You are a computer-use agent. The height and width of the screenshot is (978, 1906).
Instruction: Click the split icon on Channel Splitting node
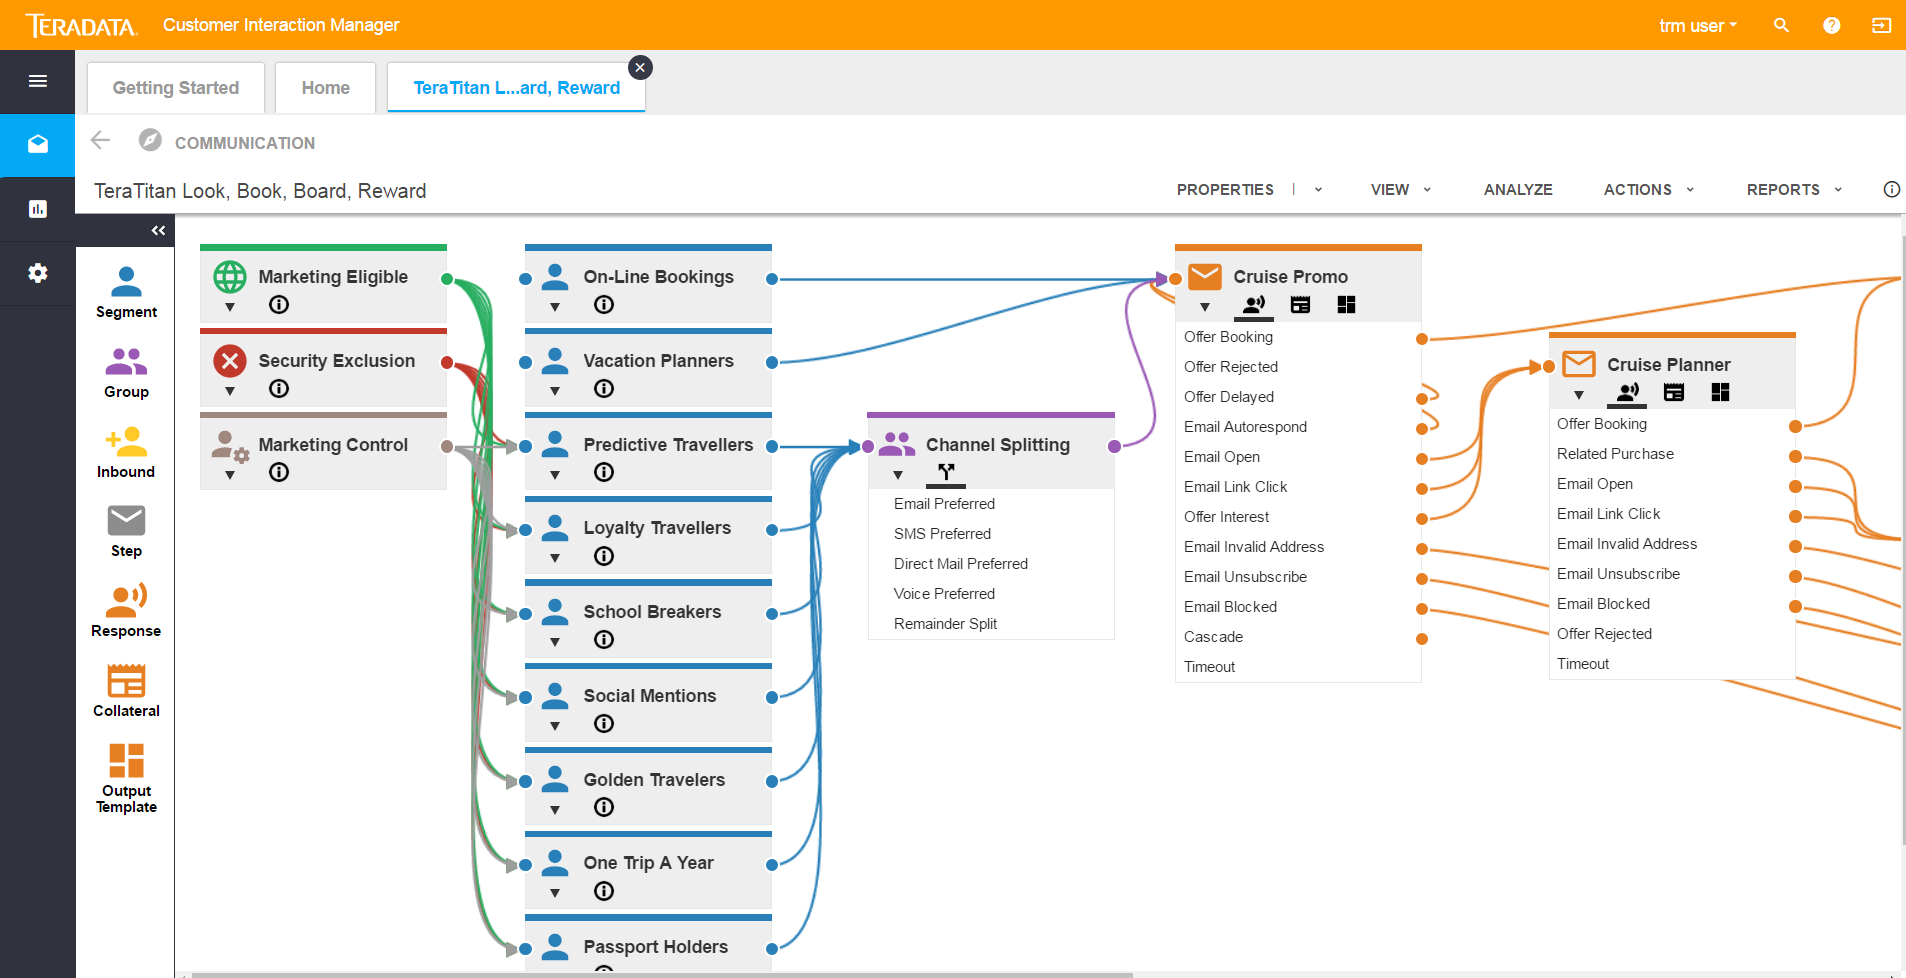944,474
